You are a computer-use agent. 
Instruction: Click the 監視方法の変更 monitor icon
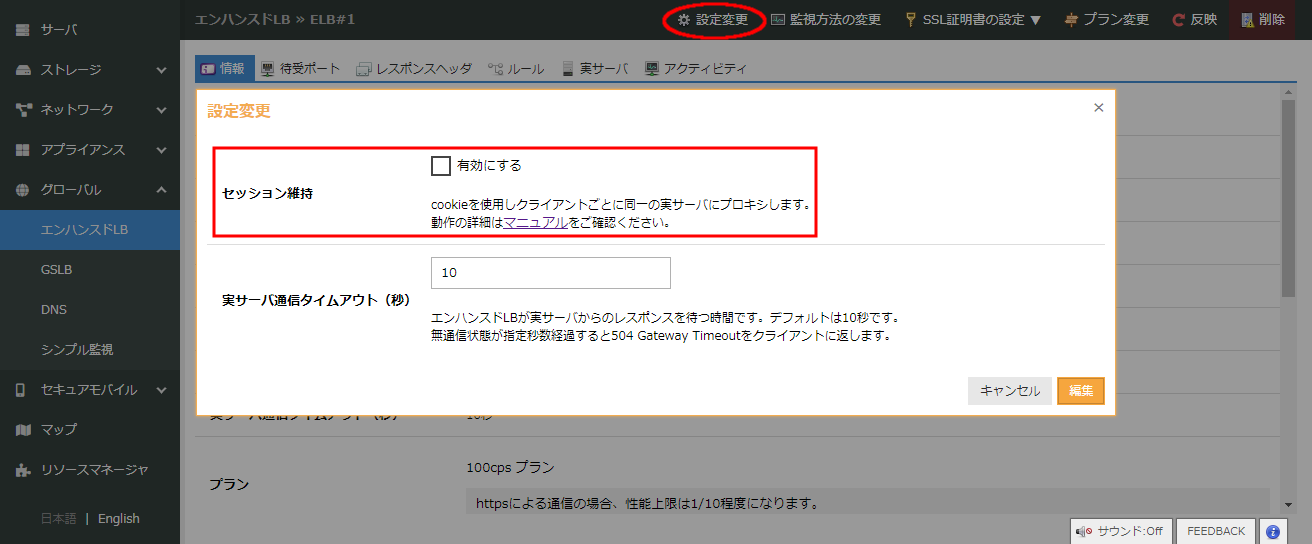tap(778, 20)
